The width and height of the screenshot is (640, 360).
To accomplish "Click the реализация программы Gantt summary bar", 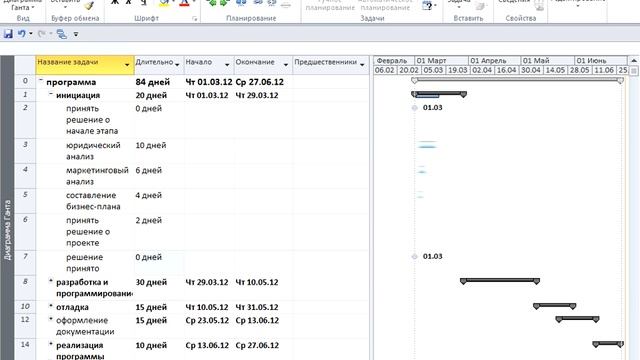I will 608,344.
